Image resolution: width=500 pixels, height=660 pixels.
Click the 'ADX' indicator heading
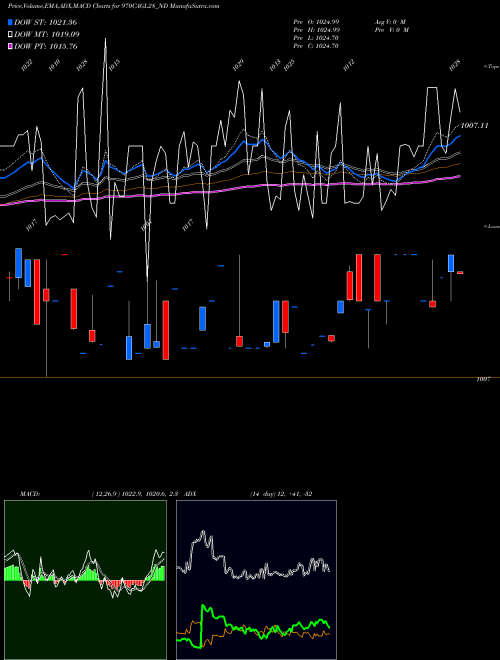click(190, 494)
